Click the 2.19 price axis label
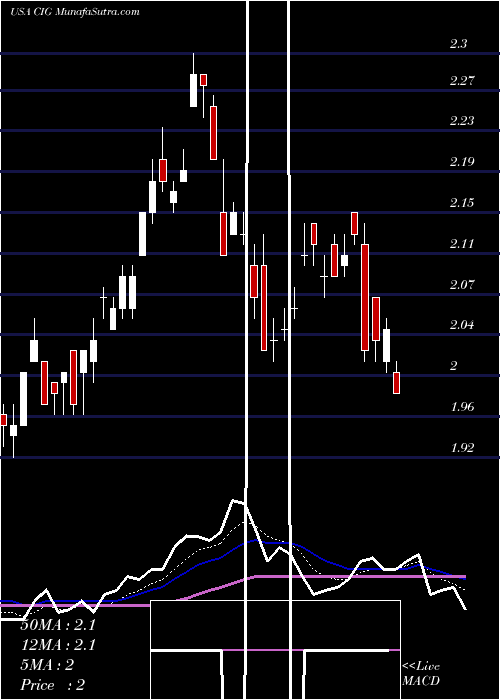Viewport: 500px width, 700px height. [x=462, y=161]
